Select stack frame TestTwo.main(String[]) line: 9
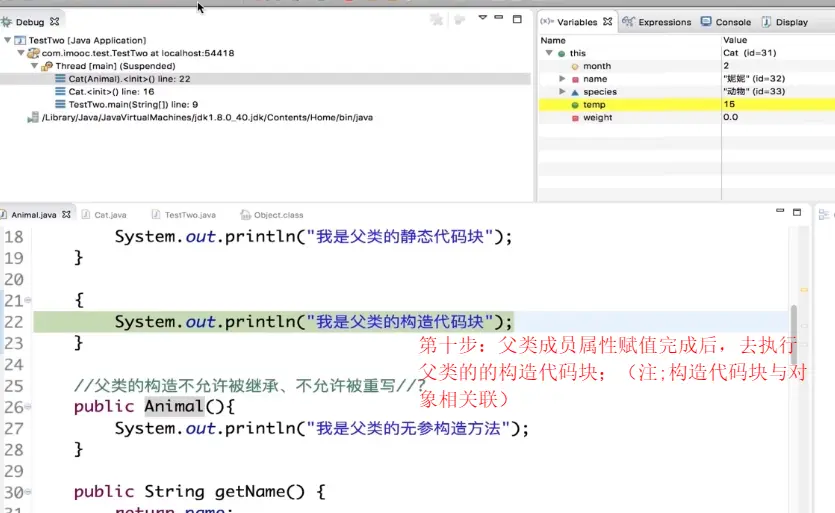Image resolution: width=835 pixels, height=513 pixels. tap(133, 104)
